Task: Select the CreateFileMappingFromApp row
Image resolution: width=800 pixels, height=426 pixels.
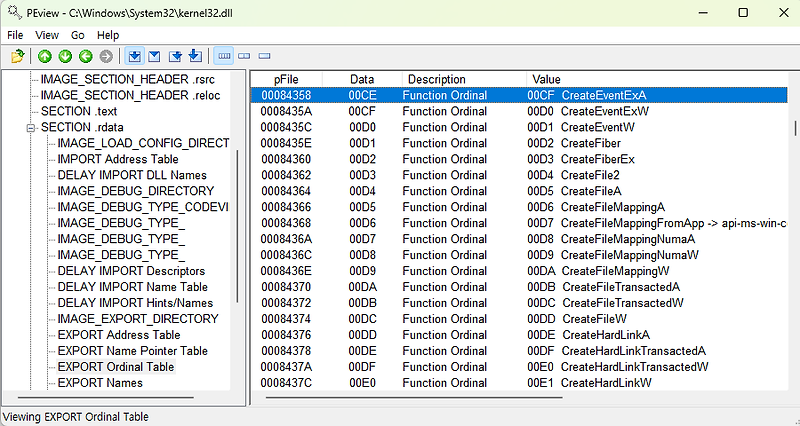Action: [x=519, y=223]
